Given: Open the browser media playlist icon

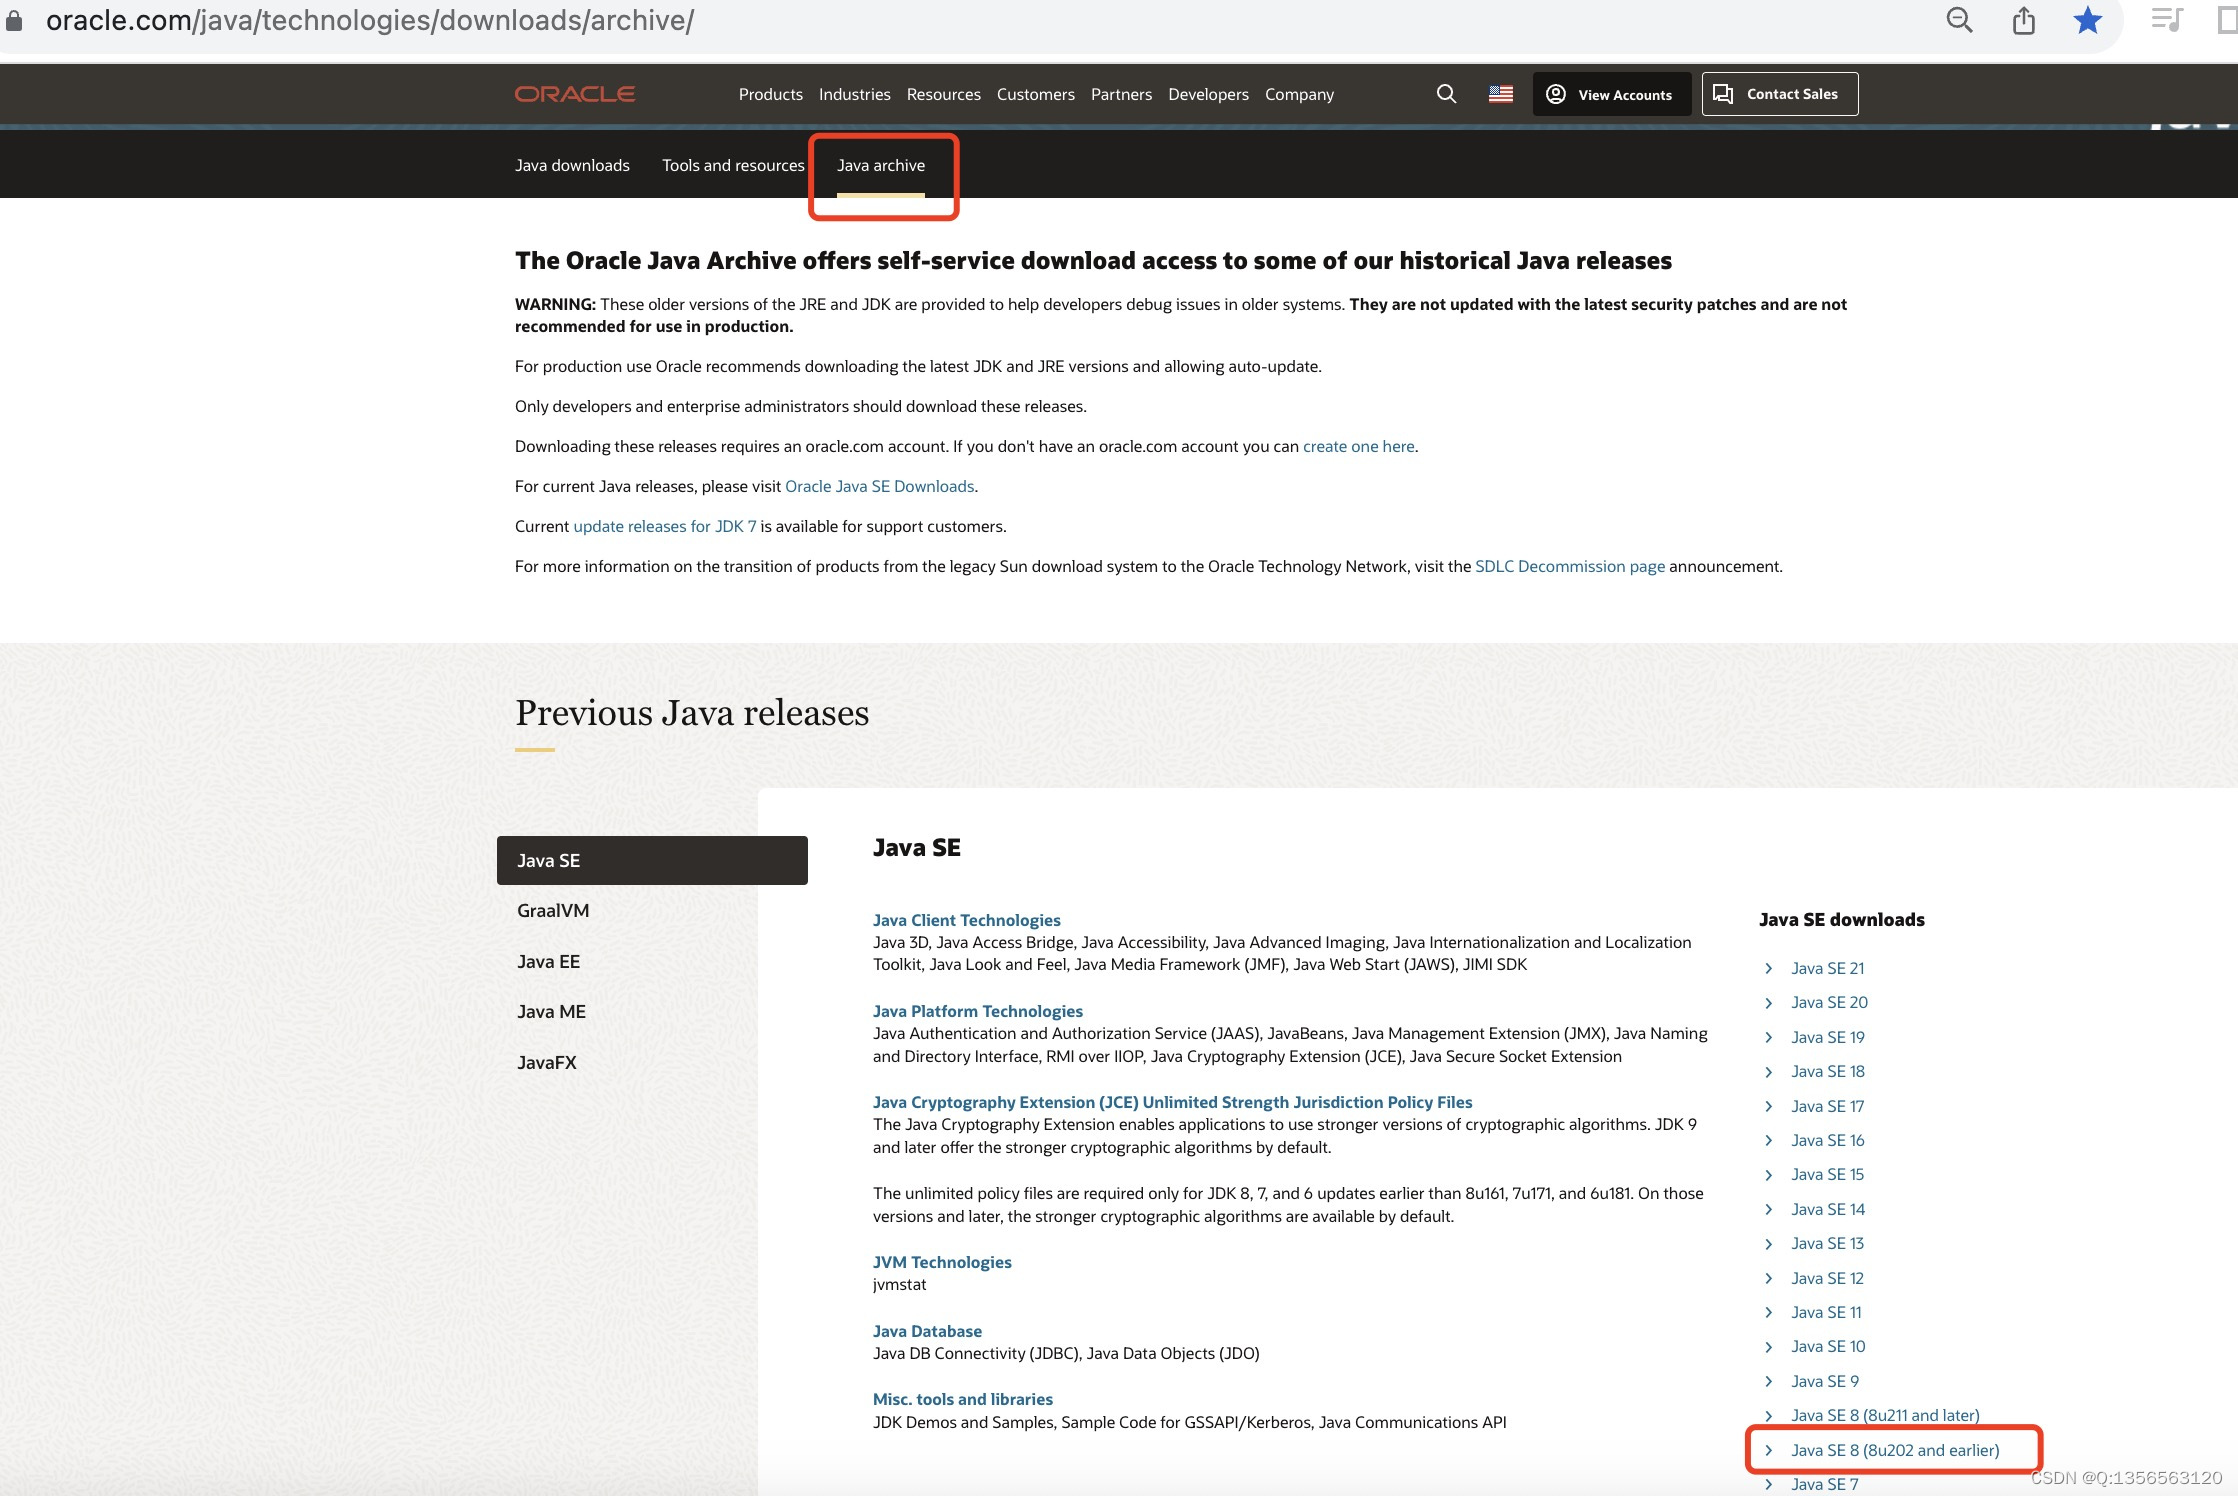Looking at the screenshot, I should [x=2167, y=20].
